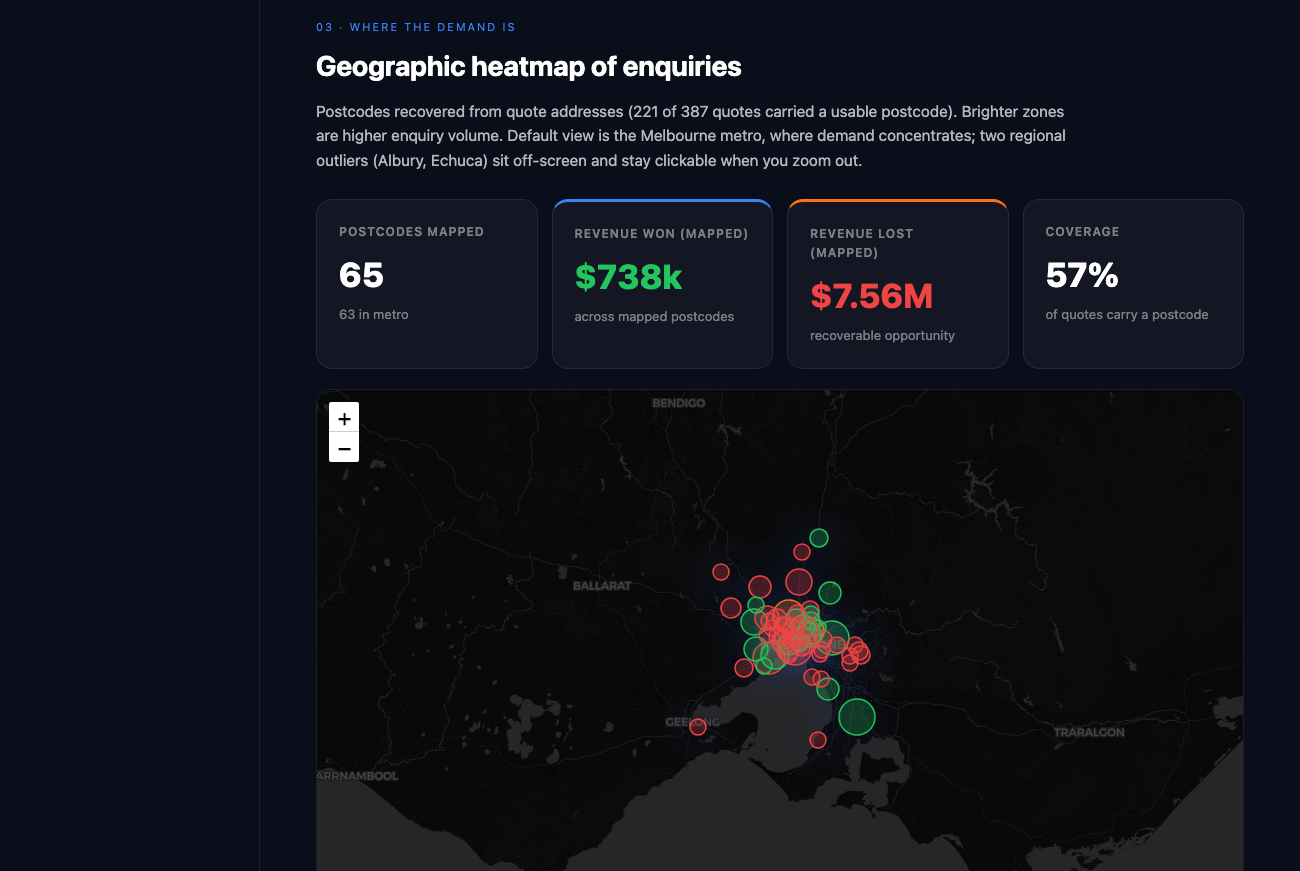Screen dimensions: 1300x871
Task: Select the red marker just below the northernmost green one
Action: point(802,552)
